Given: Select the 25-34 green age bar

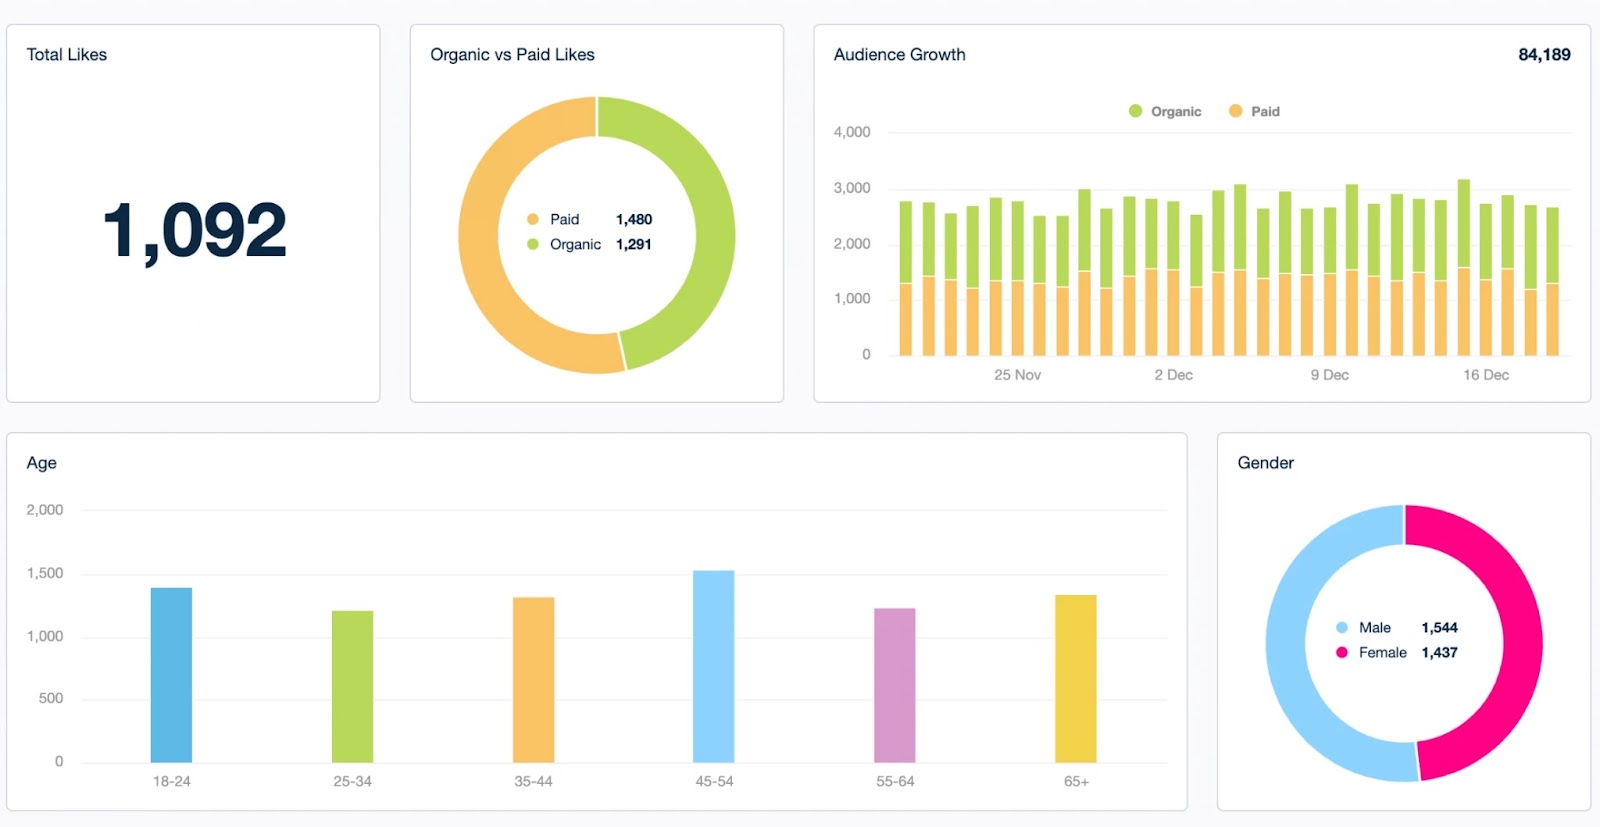Looking at the screenshot, I should 352,686.
